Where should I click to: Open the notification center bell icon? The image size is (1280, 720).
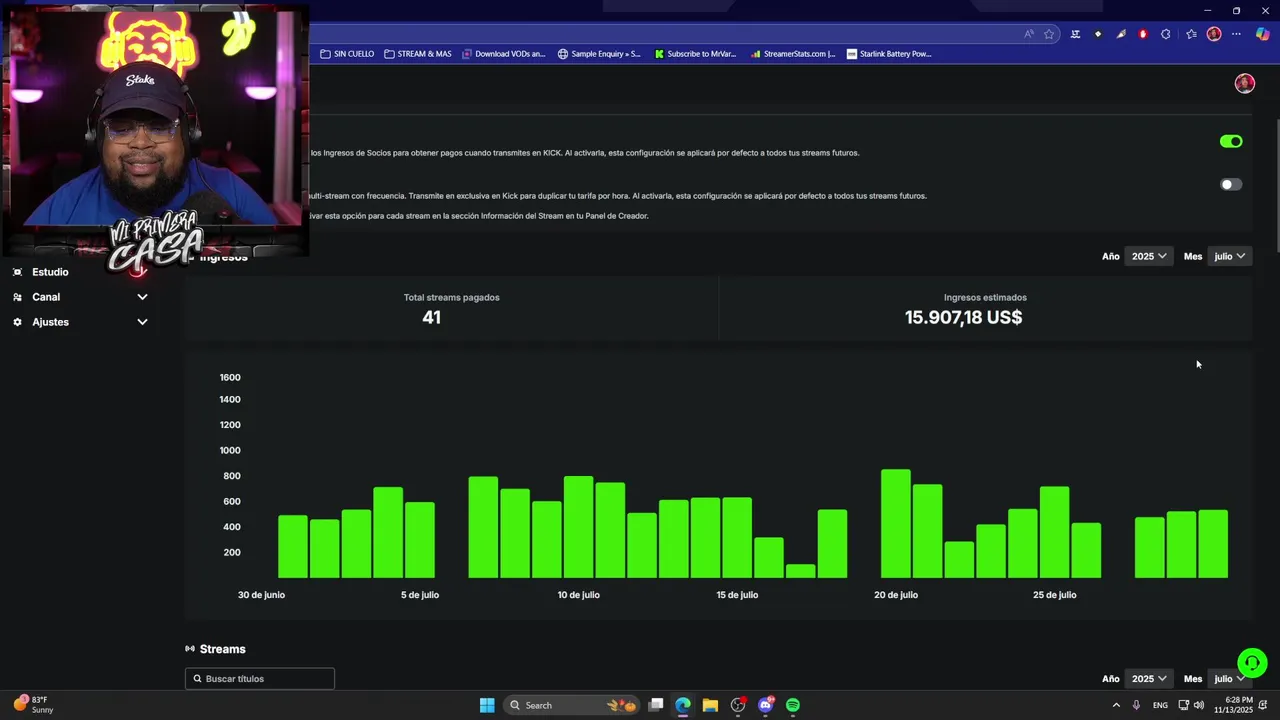[1263, 705]
